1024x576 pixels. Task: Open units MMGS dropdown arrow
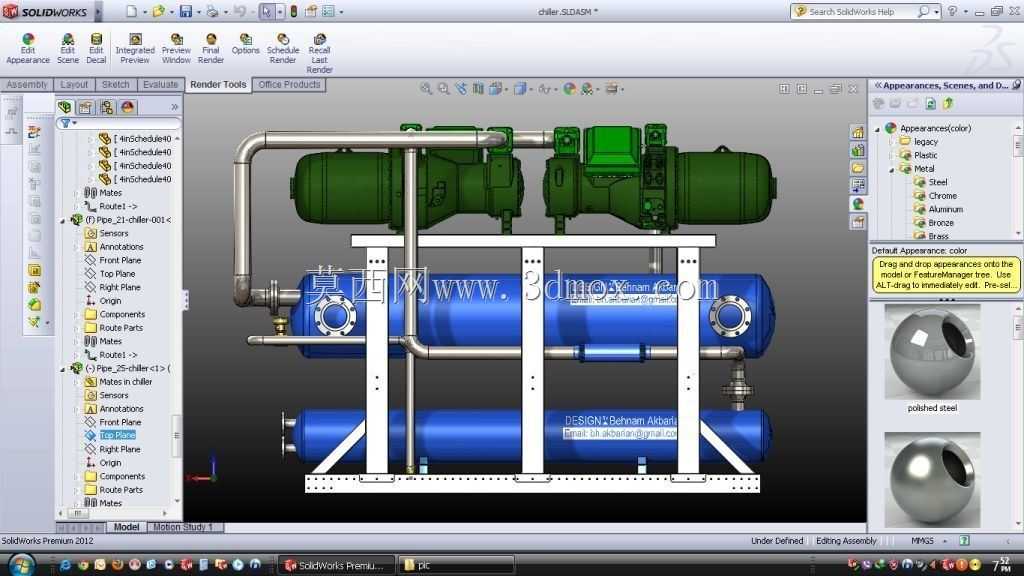944,541
